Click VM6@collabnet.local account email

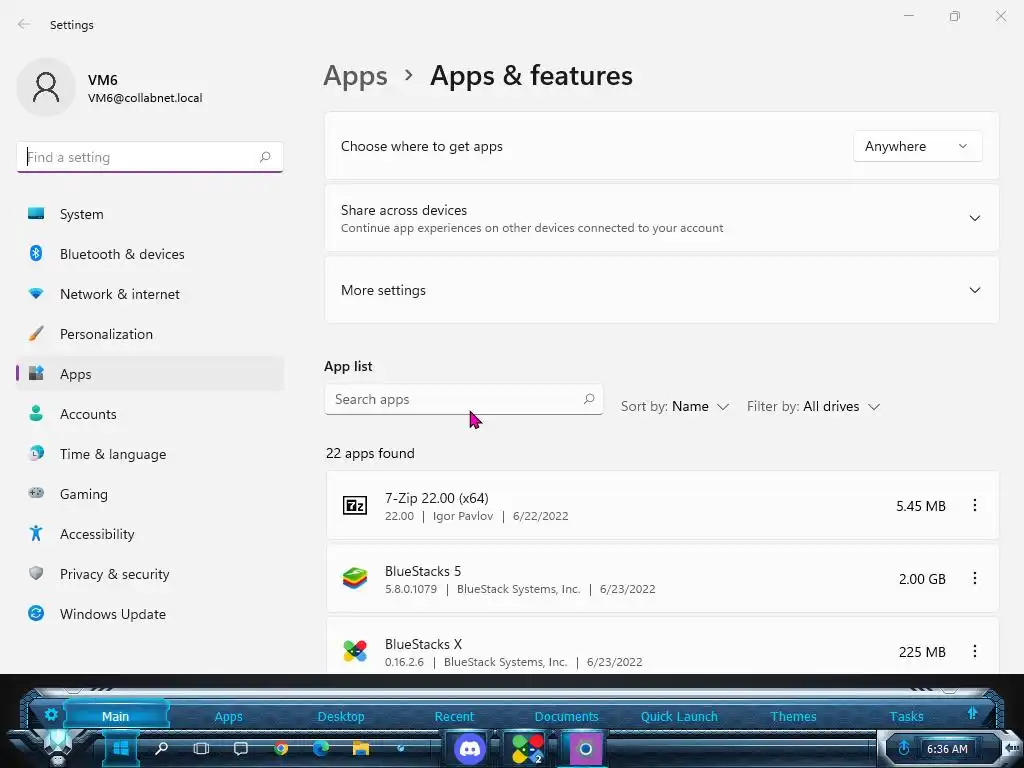pos(145,98)
